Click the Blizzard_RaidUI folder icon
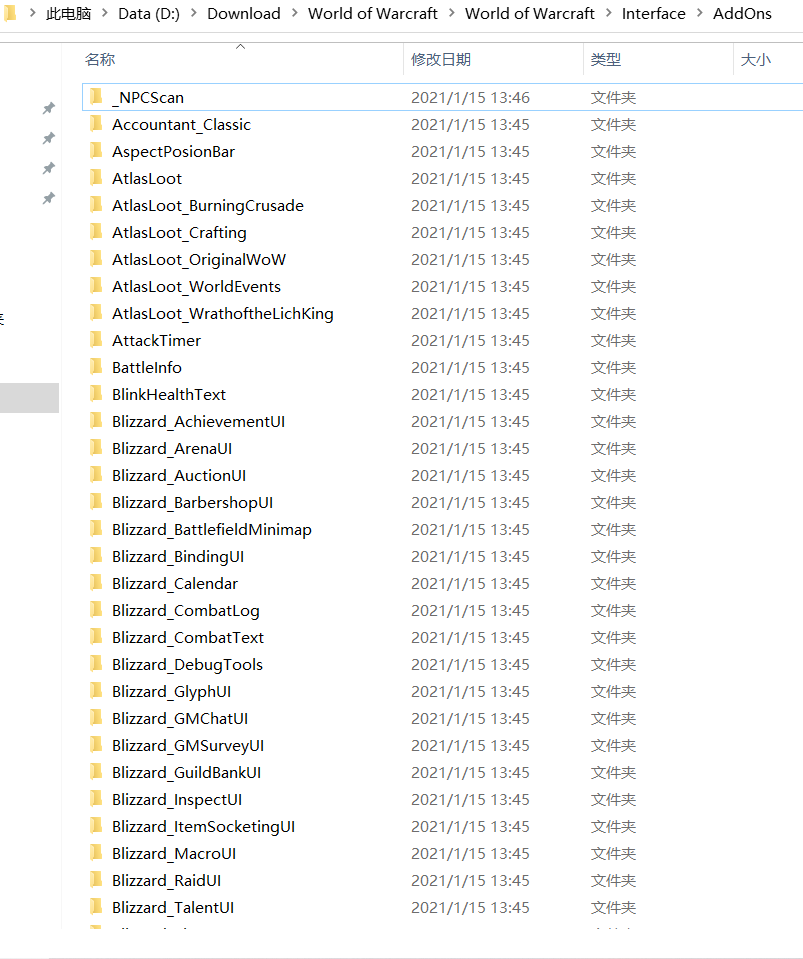The width and height of the screenshot is (803, 959). click(x=96, y=880)
